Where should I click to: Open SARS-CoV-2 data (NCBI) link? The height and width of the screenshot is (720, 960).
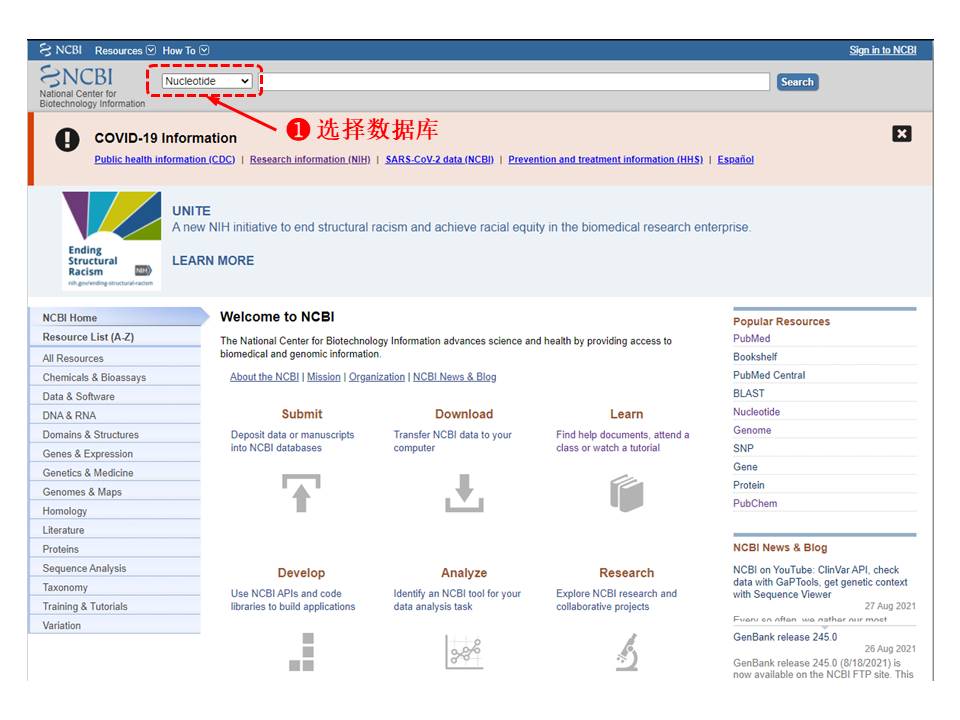[x=439, y=160]
